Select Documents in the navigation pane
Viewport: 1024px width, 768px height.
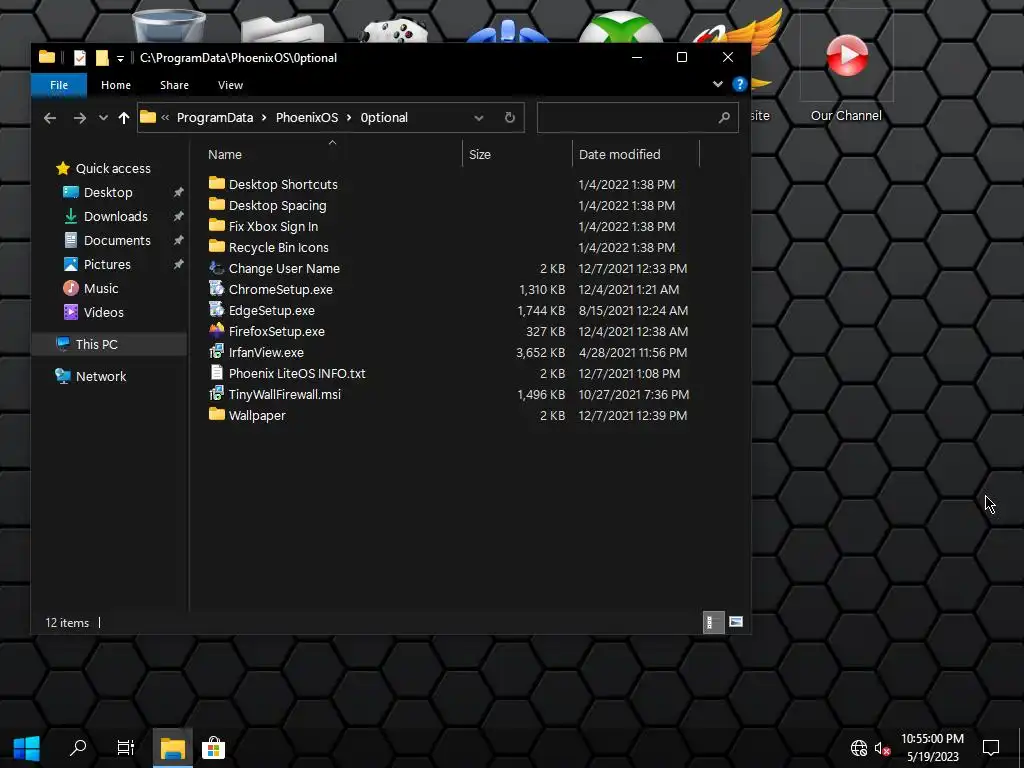click(x=117, y=241)
